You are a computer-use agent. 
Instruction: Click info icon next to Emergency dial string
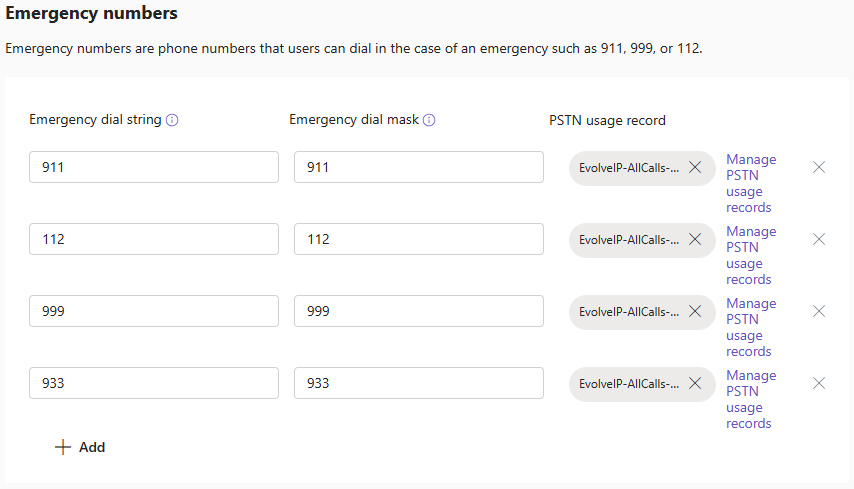click(x=172, y=120)
